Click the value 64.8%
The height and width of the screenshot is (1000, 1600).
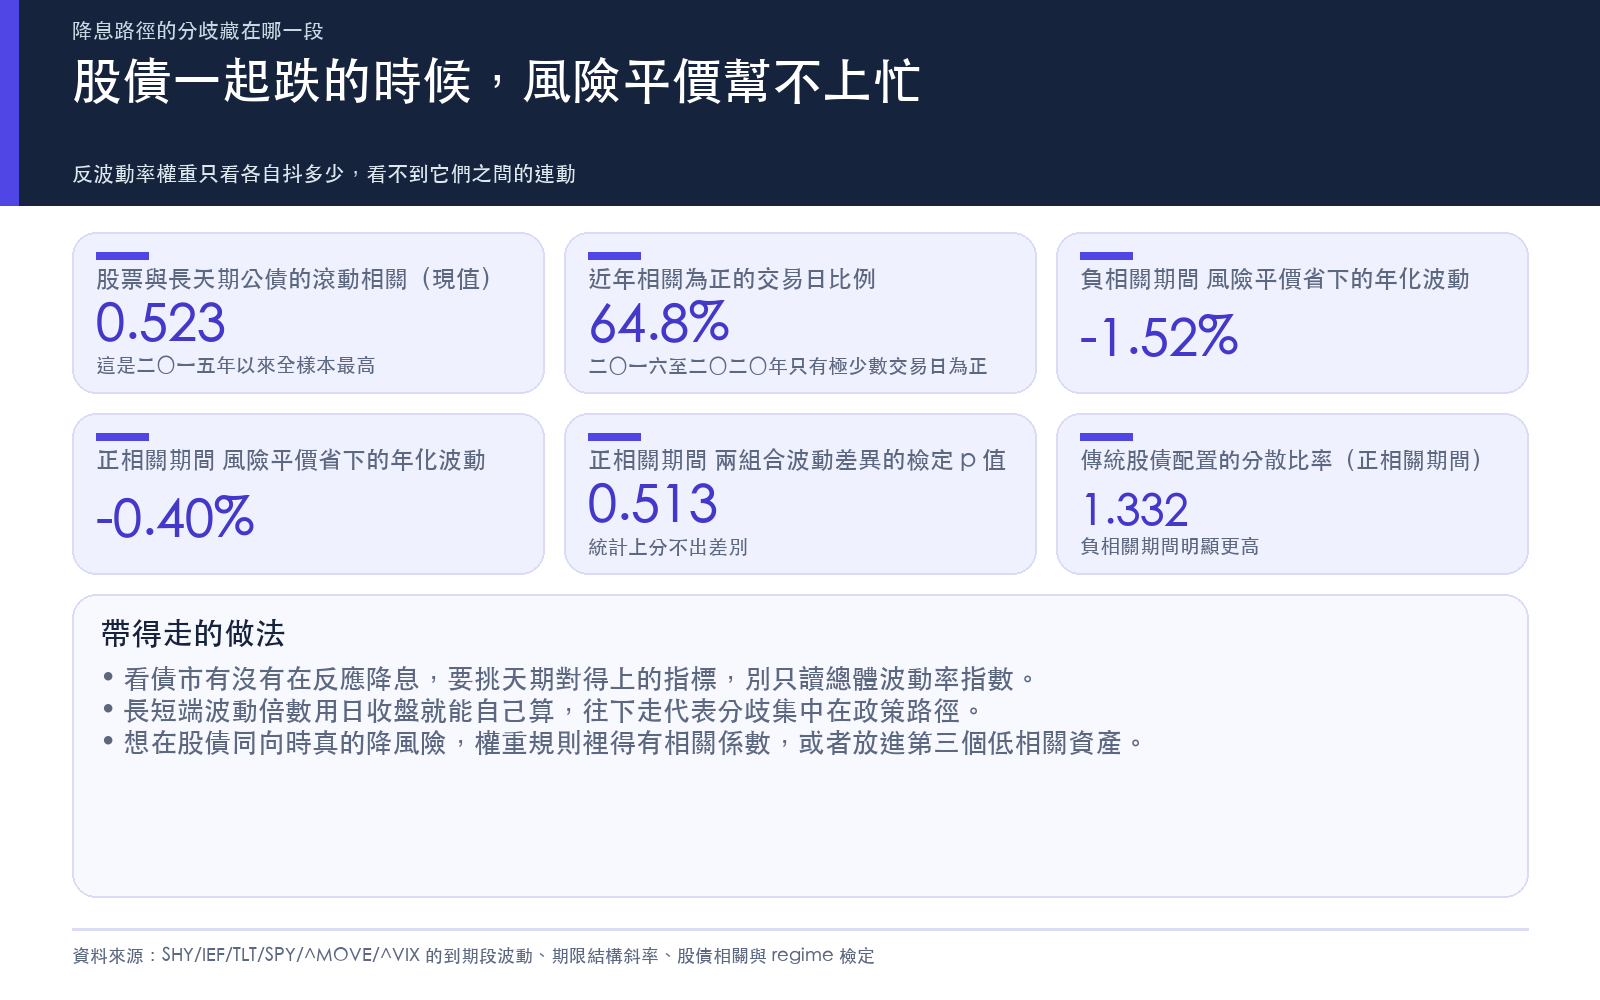[x=659, y=323]
